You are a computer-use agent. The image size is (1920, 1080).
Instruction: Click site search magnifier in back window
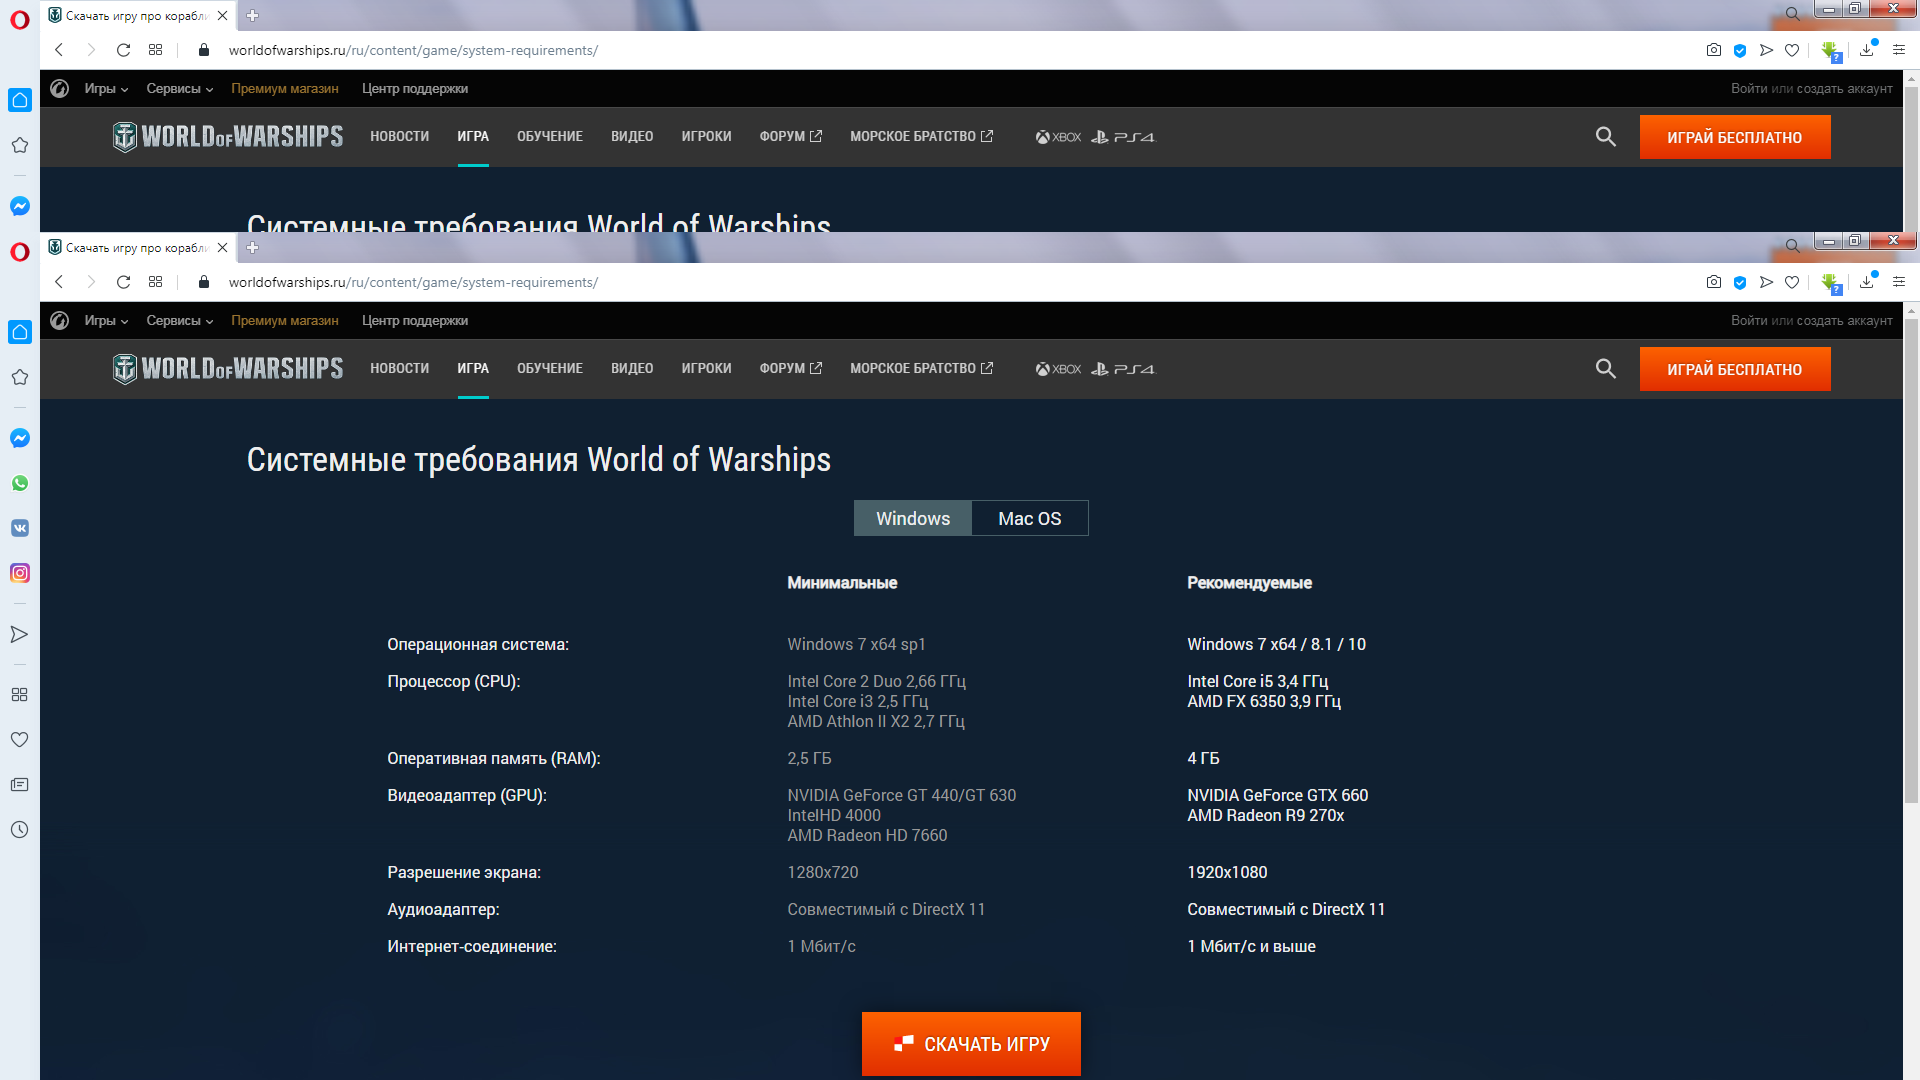tap(1606, 137)
